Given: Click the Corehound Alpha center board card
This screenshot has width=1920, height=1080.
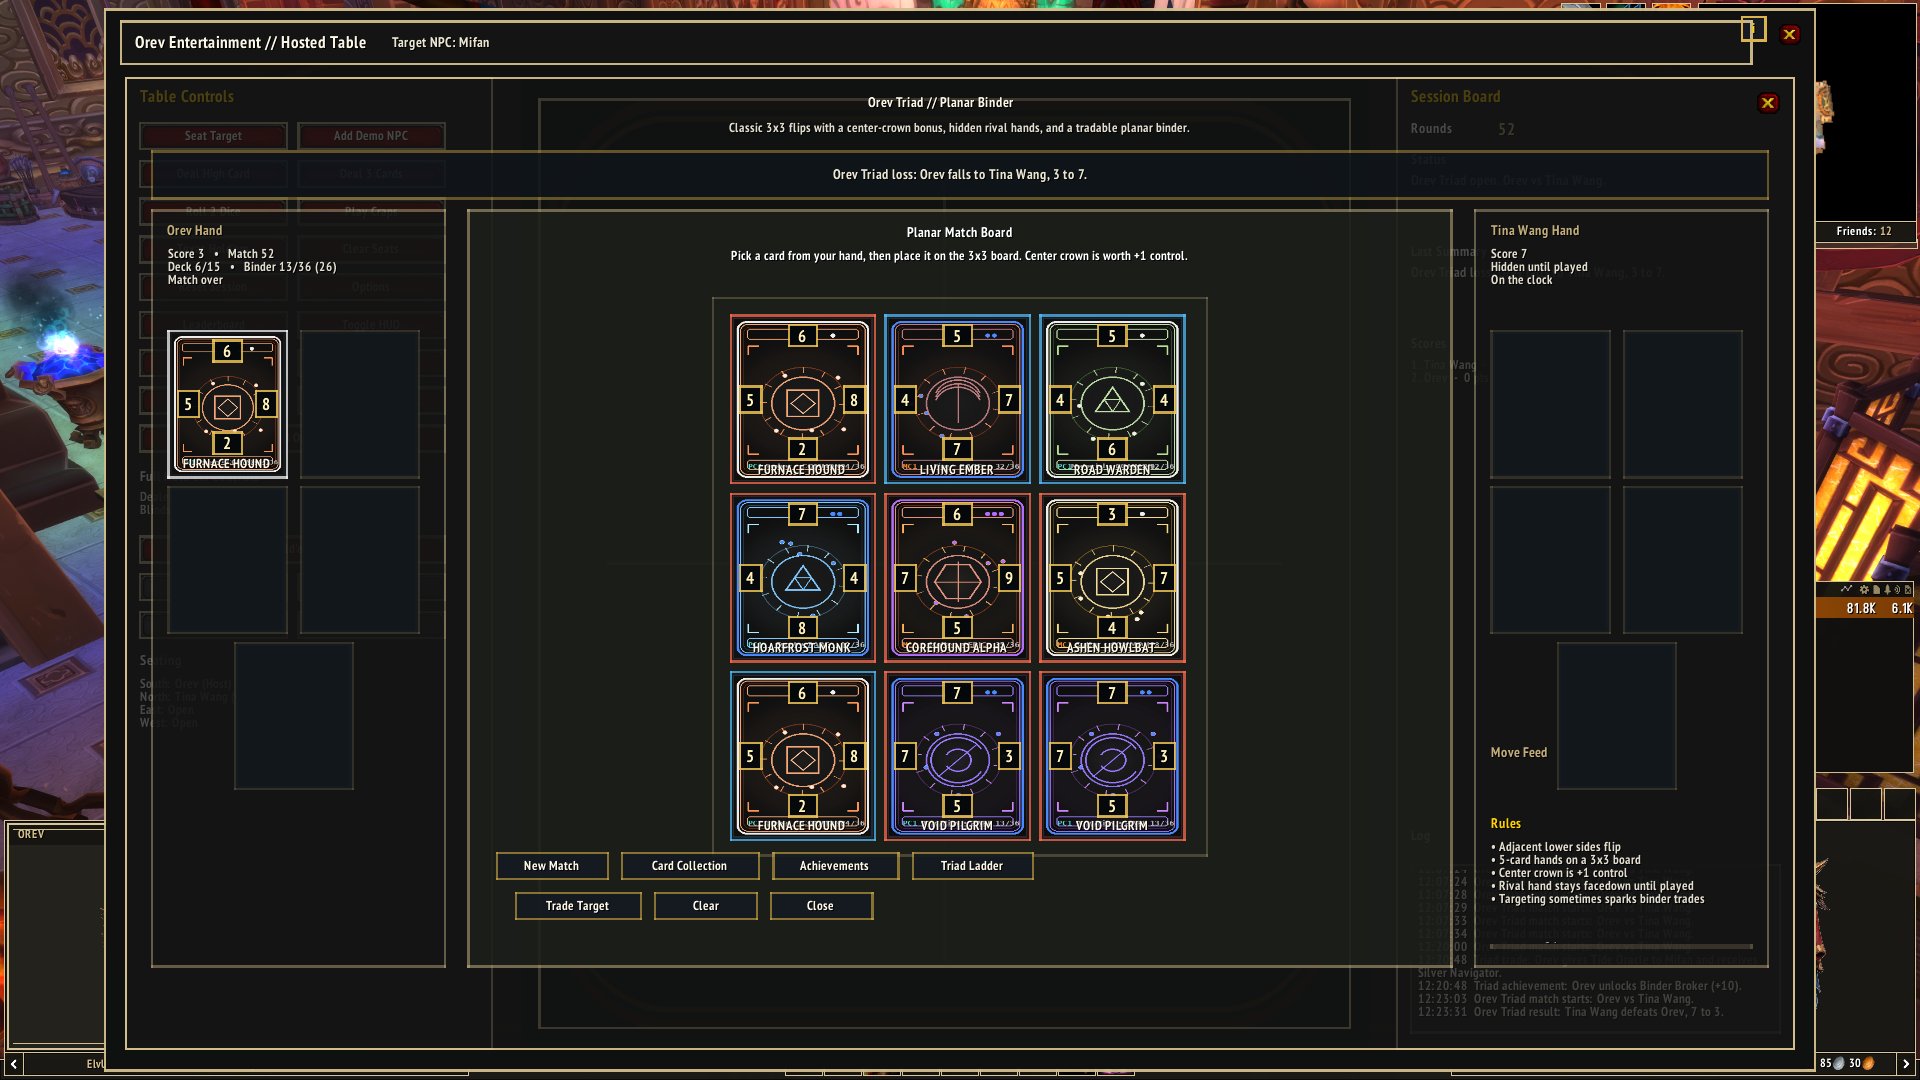Looking at the screenshot, I should (x=957, y=578).
